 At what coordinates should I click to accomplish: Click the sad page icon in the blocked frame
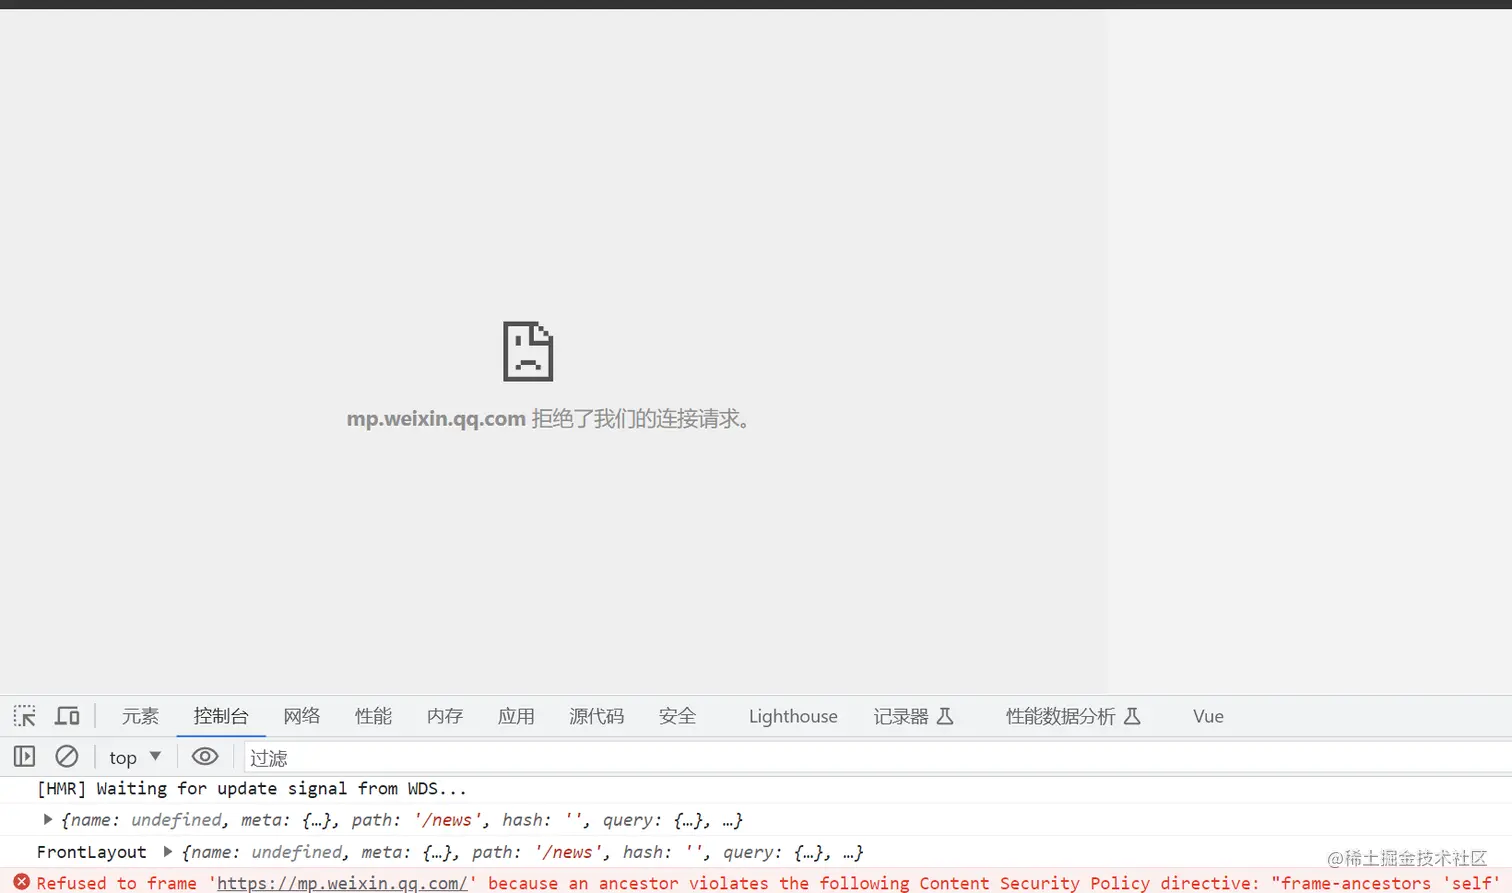(528, 351)
